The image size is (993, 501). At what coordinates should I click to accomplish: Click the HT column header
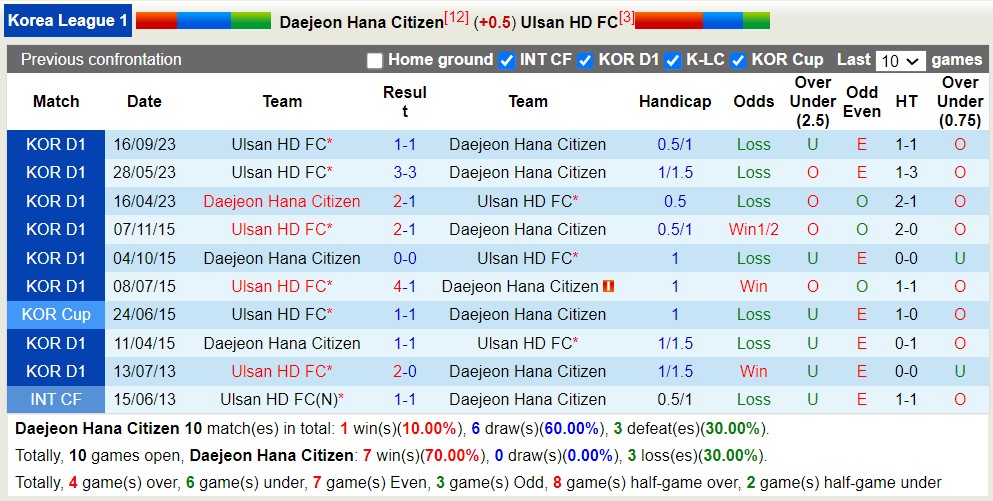pos(906,101)
